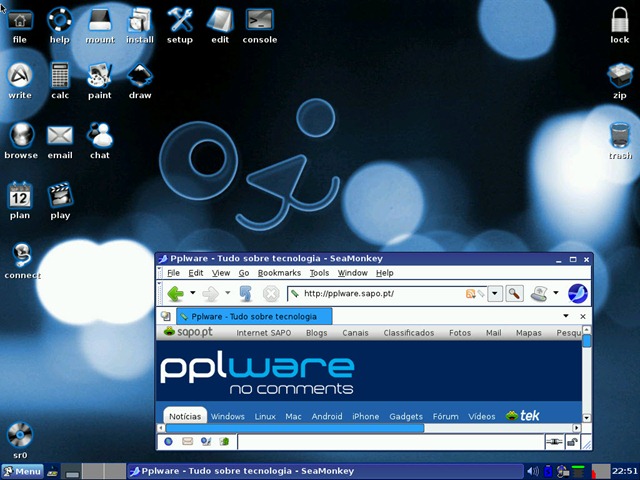Click the Notícias tab on Pplware

pyautogui.click(x=185, y=416)
